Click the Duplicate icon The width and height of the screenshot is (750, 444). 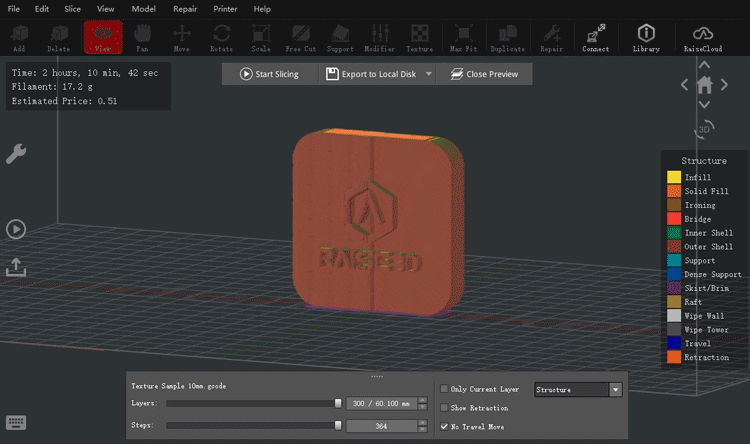click(x=507, y=38)
